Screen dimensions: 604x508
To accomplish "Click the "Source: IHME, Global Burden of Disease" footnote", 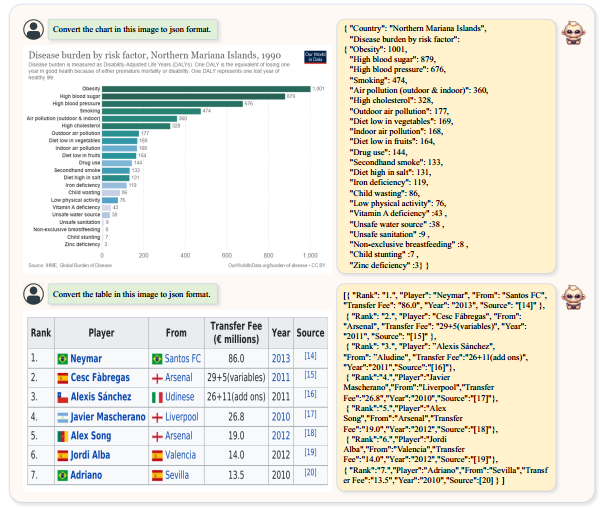I will coord(70,265).
